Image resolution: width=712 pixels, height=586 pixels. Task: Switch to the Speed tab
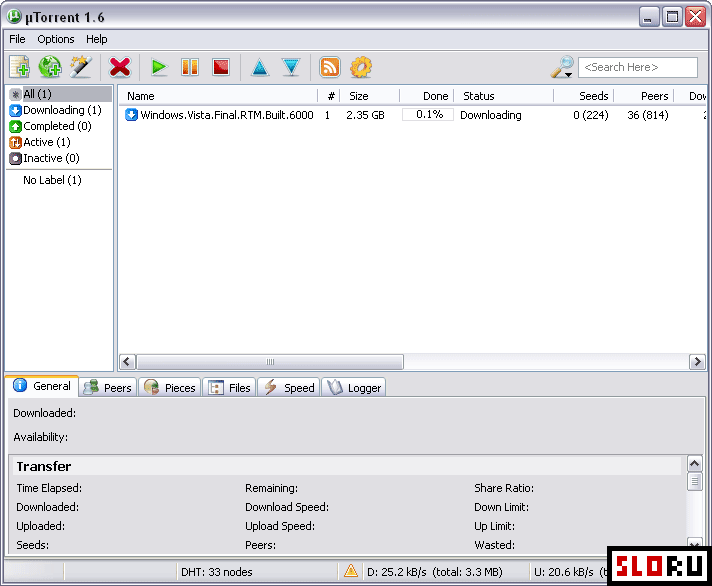click(x=289, y=388)
